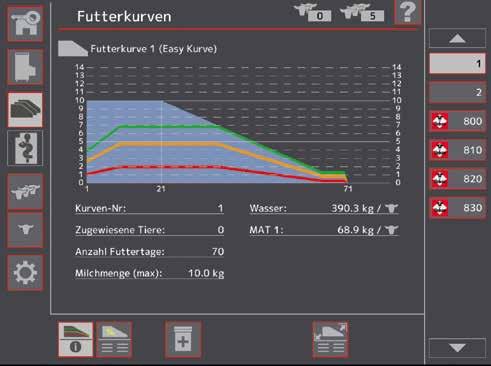Viewport: 491px width, 366px height.
Task: Select the feed curves icon in sidebar
Action: (25, 110)
